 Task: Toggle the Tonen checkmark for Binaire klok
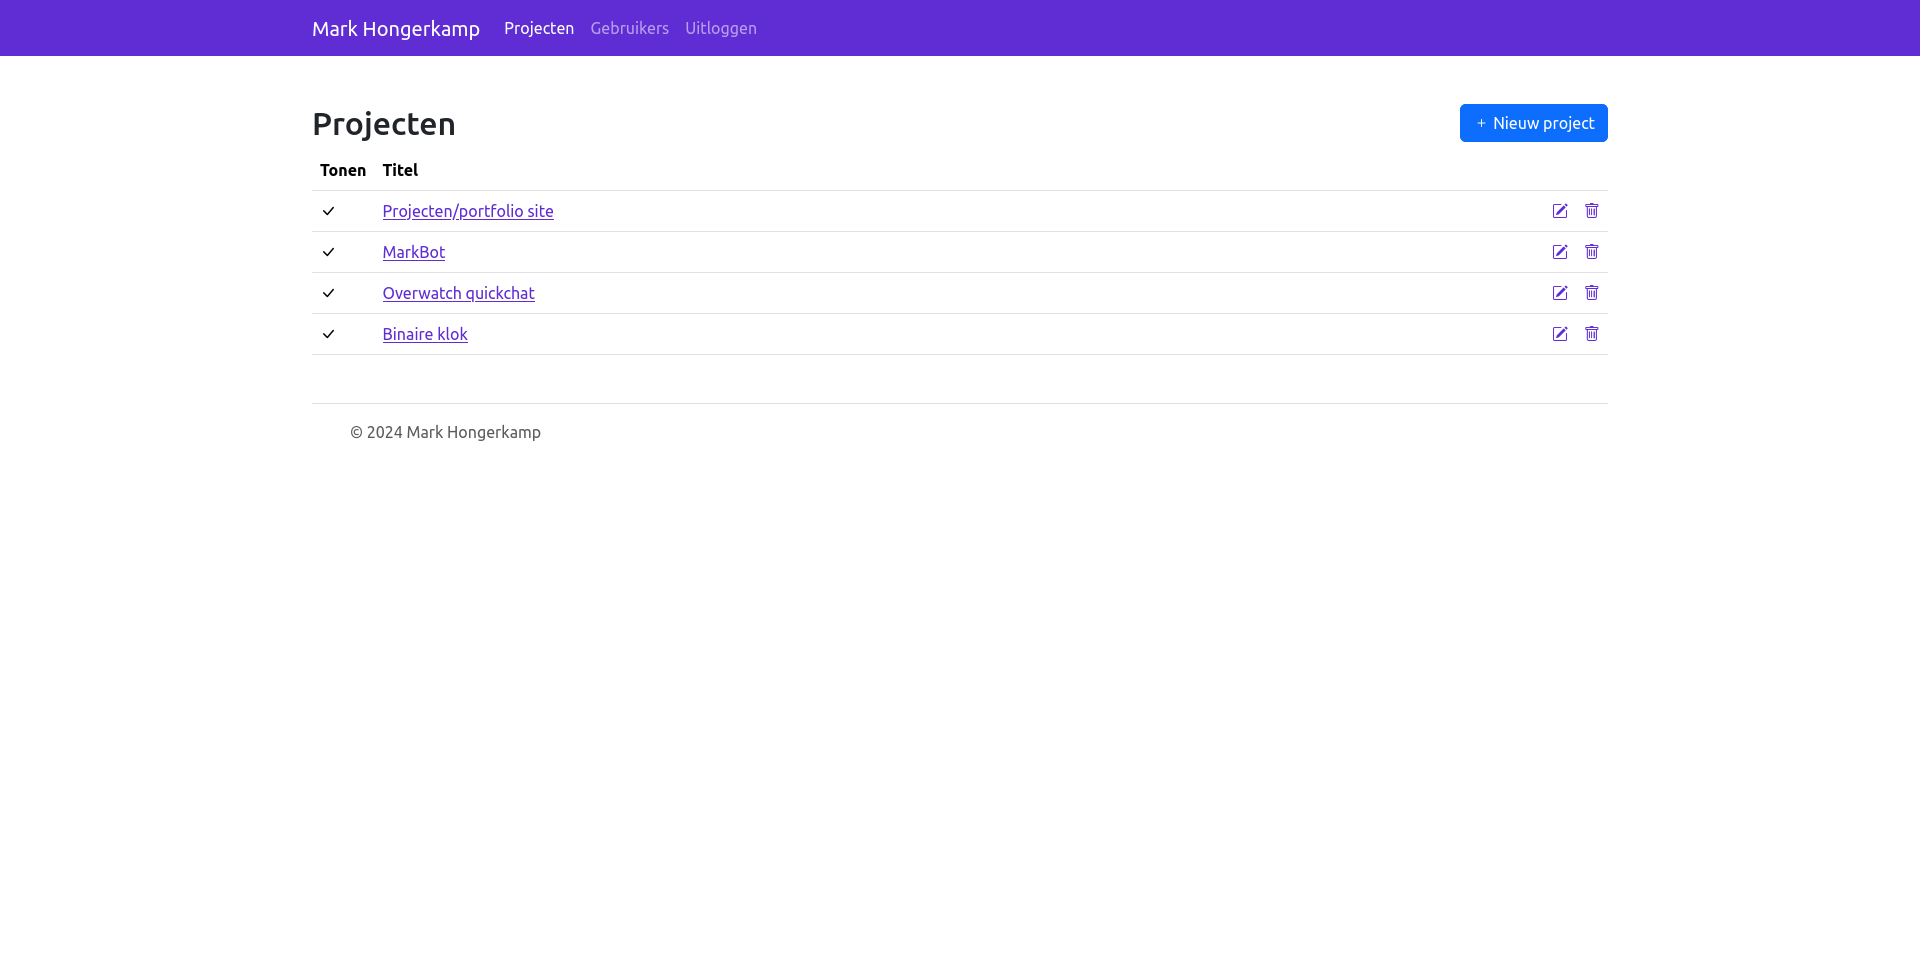(328, 334)
